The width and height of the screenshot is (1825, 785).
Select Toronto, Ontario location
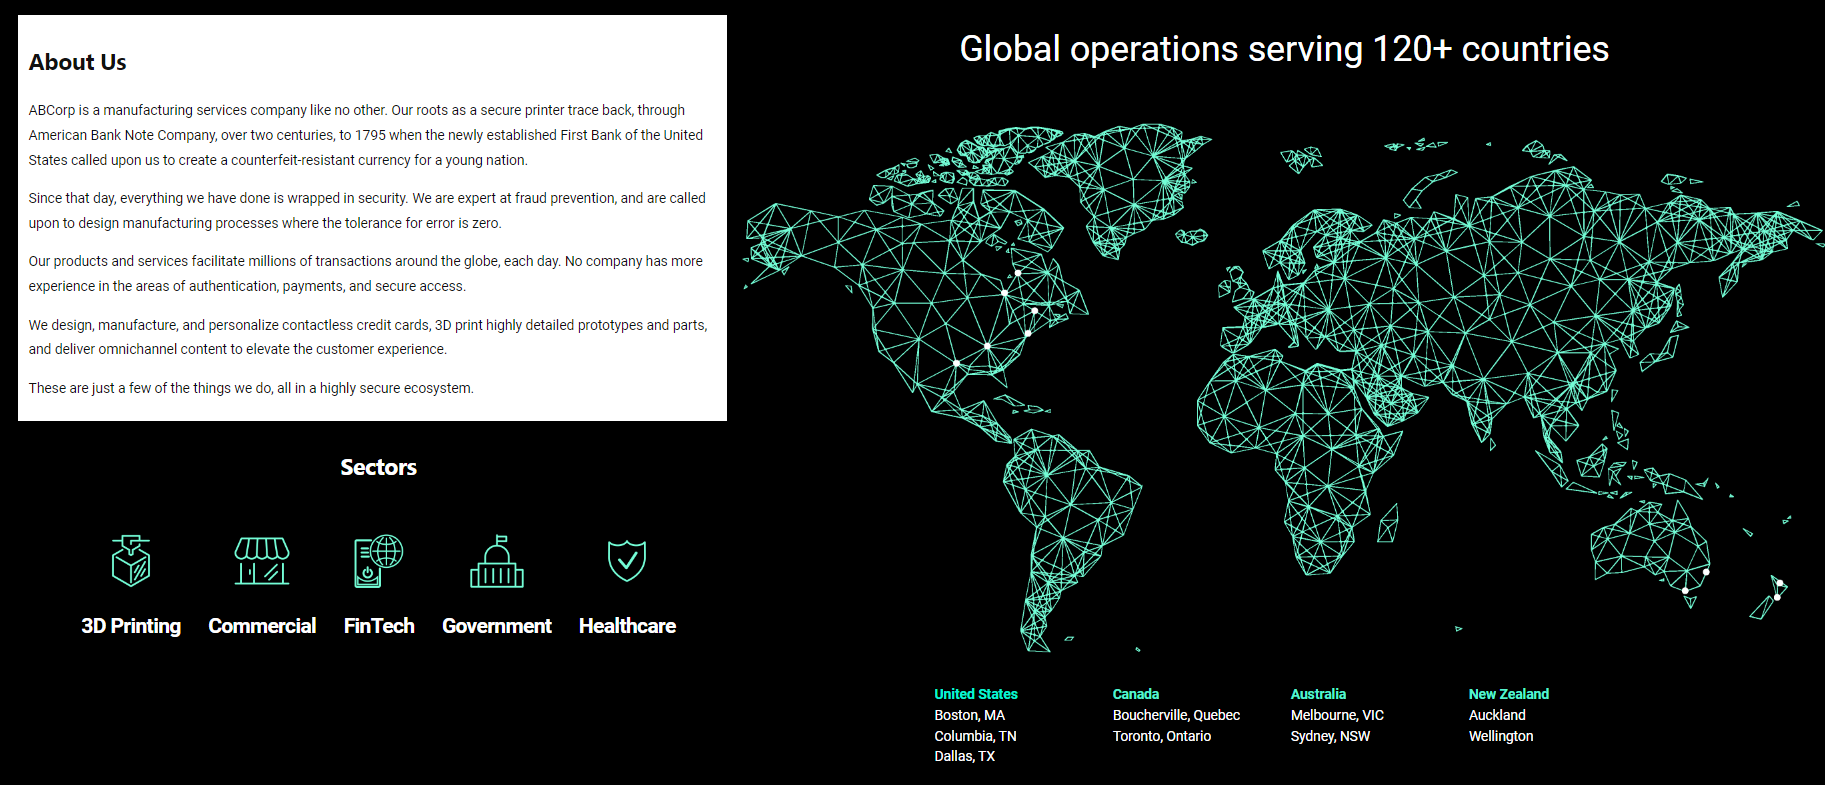(1162, 736)
